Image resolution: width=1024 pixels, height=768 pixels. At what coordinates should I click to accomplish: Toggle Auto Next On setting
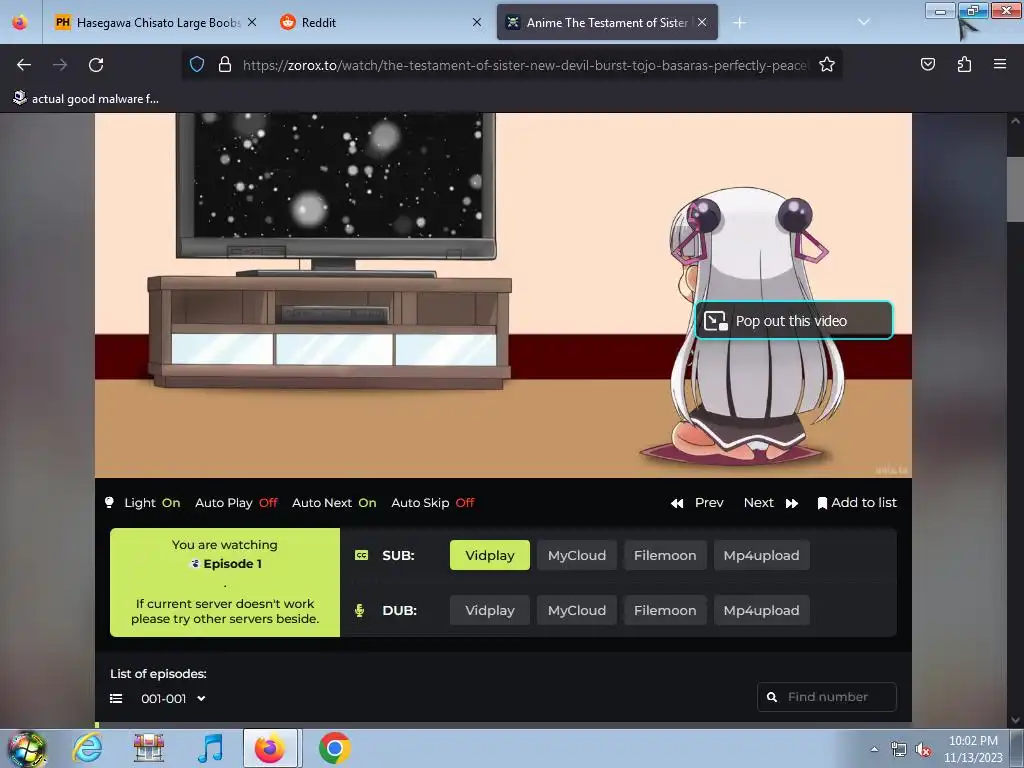pyautogui.click(x=334, y=503)
